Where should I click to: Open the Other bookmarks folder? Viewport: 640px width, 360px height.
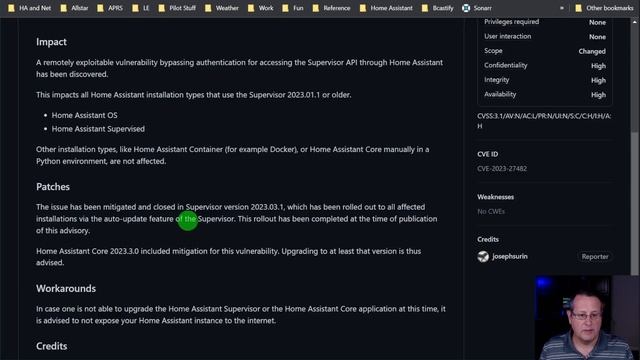pyautogui.click(x=604, y=8)
